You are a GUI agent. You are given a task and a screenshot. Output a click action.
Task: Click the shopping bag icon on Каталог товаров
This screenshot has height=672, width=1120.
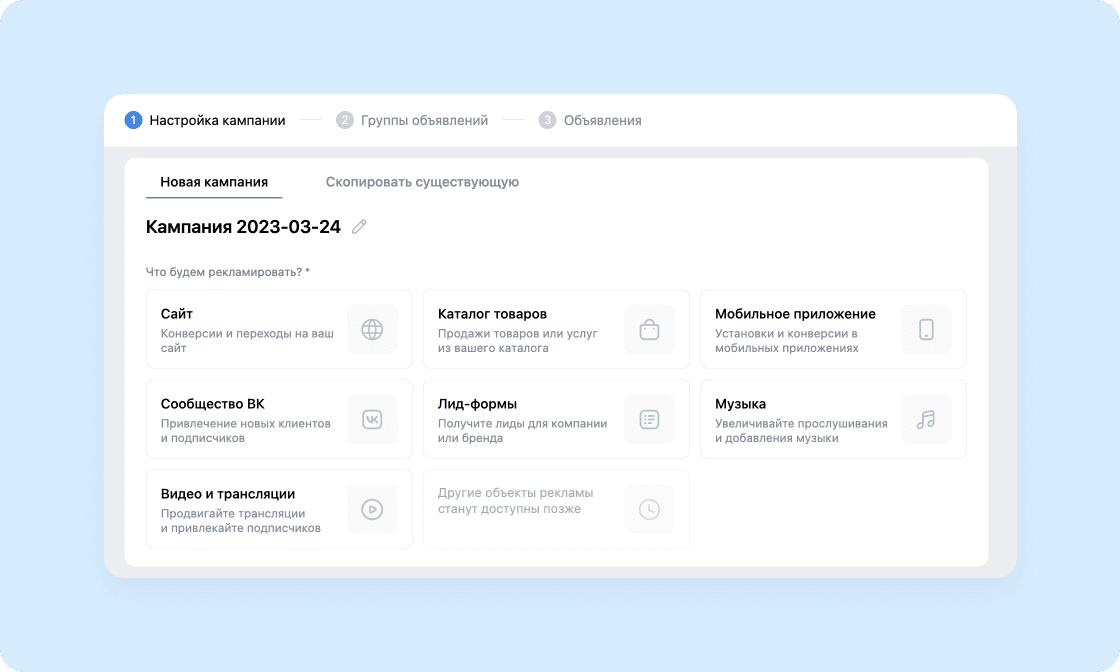click(x=649, y=329)
